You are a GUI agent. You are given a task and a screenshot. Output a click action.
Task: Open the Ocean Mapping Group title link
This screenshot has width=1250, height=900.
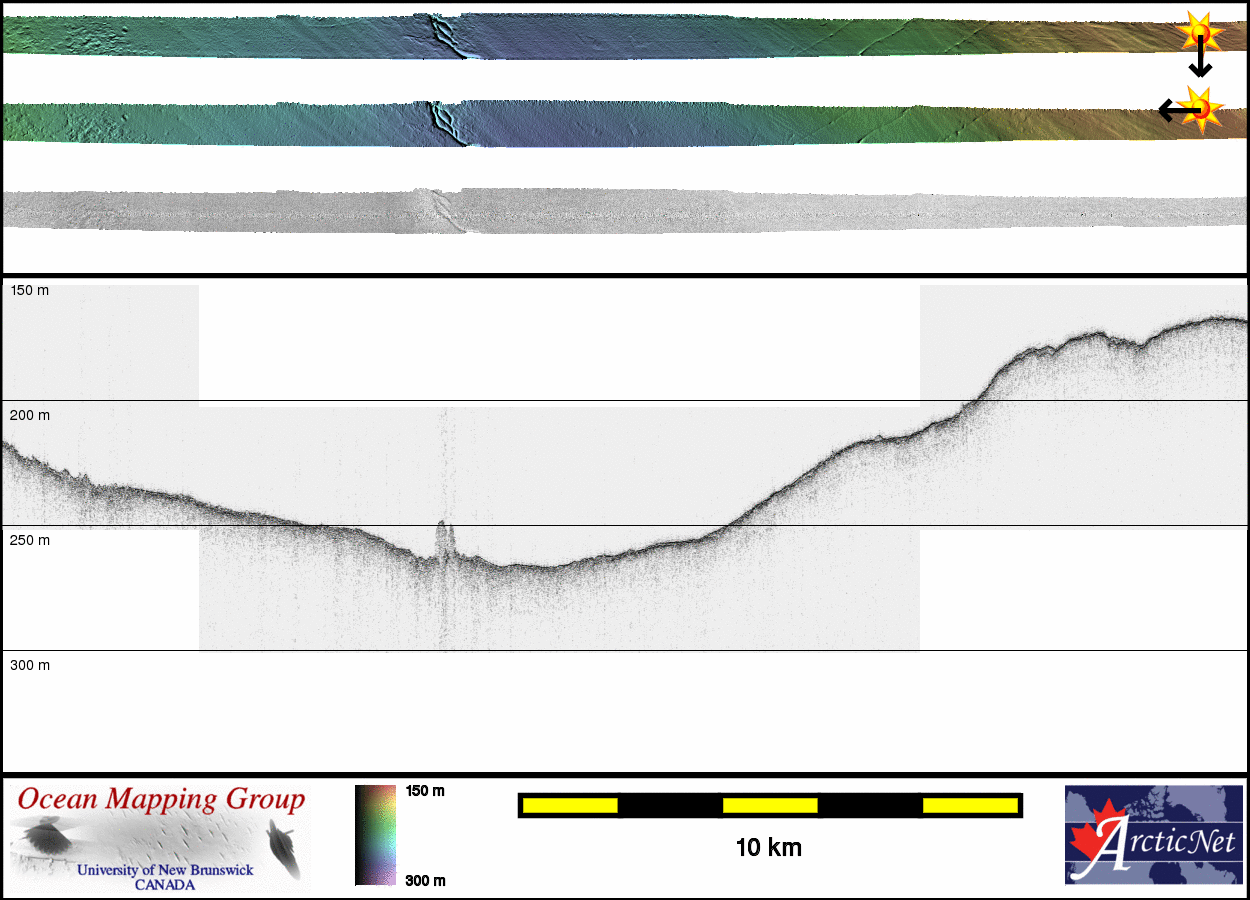[162, 800]
